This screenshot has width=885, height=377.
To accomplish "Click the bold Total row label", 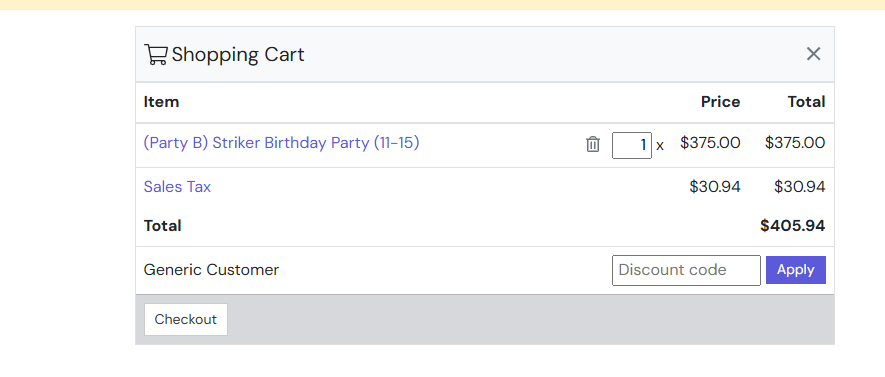I will click(x=163, y=226).
